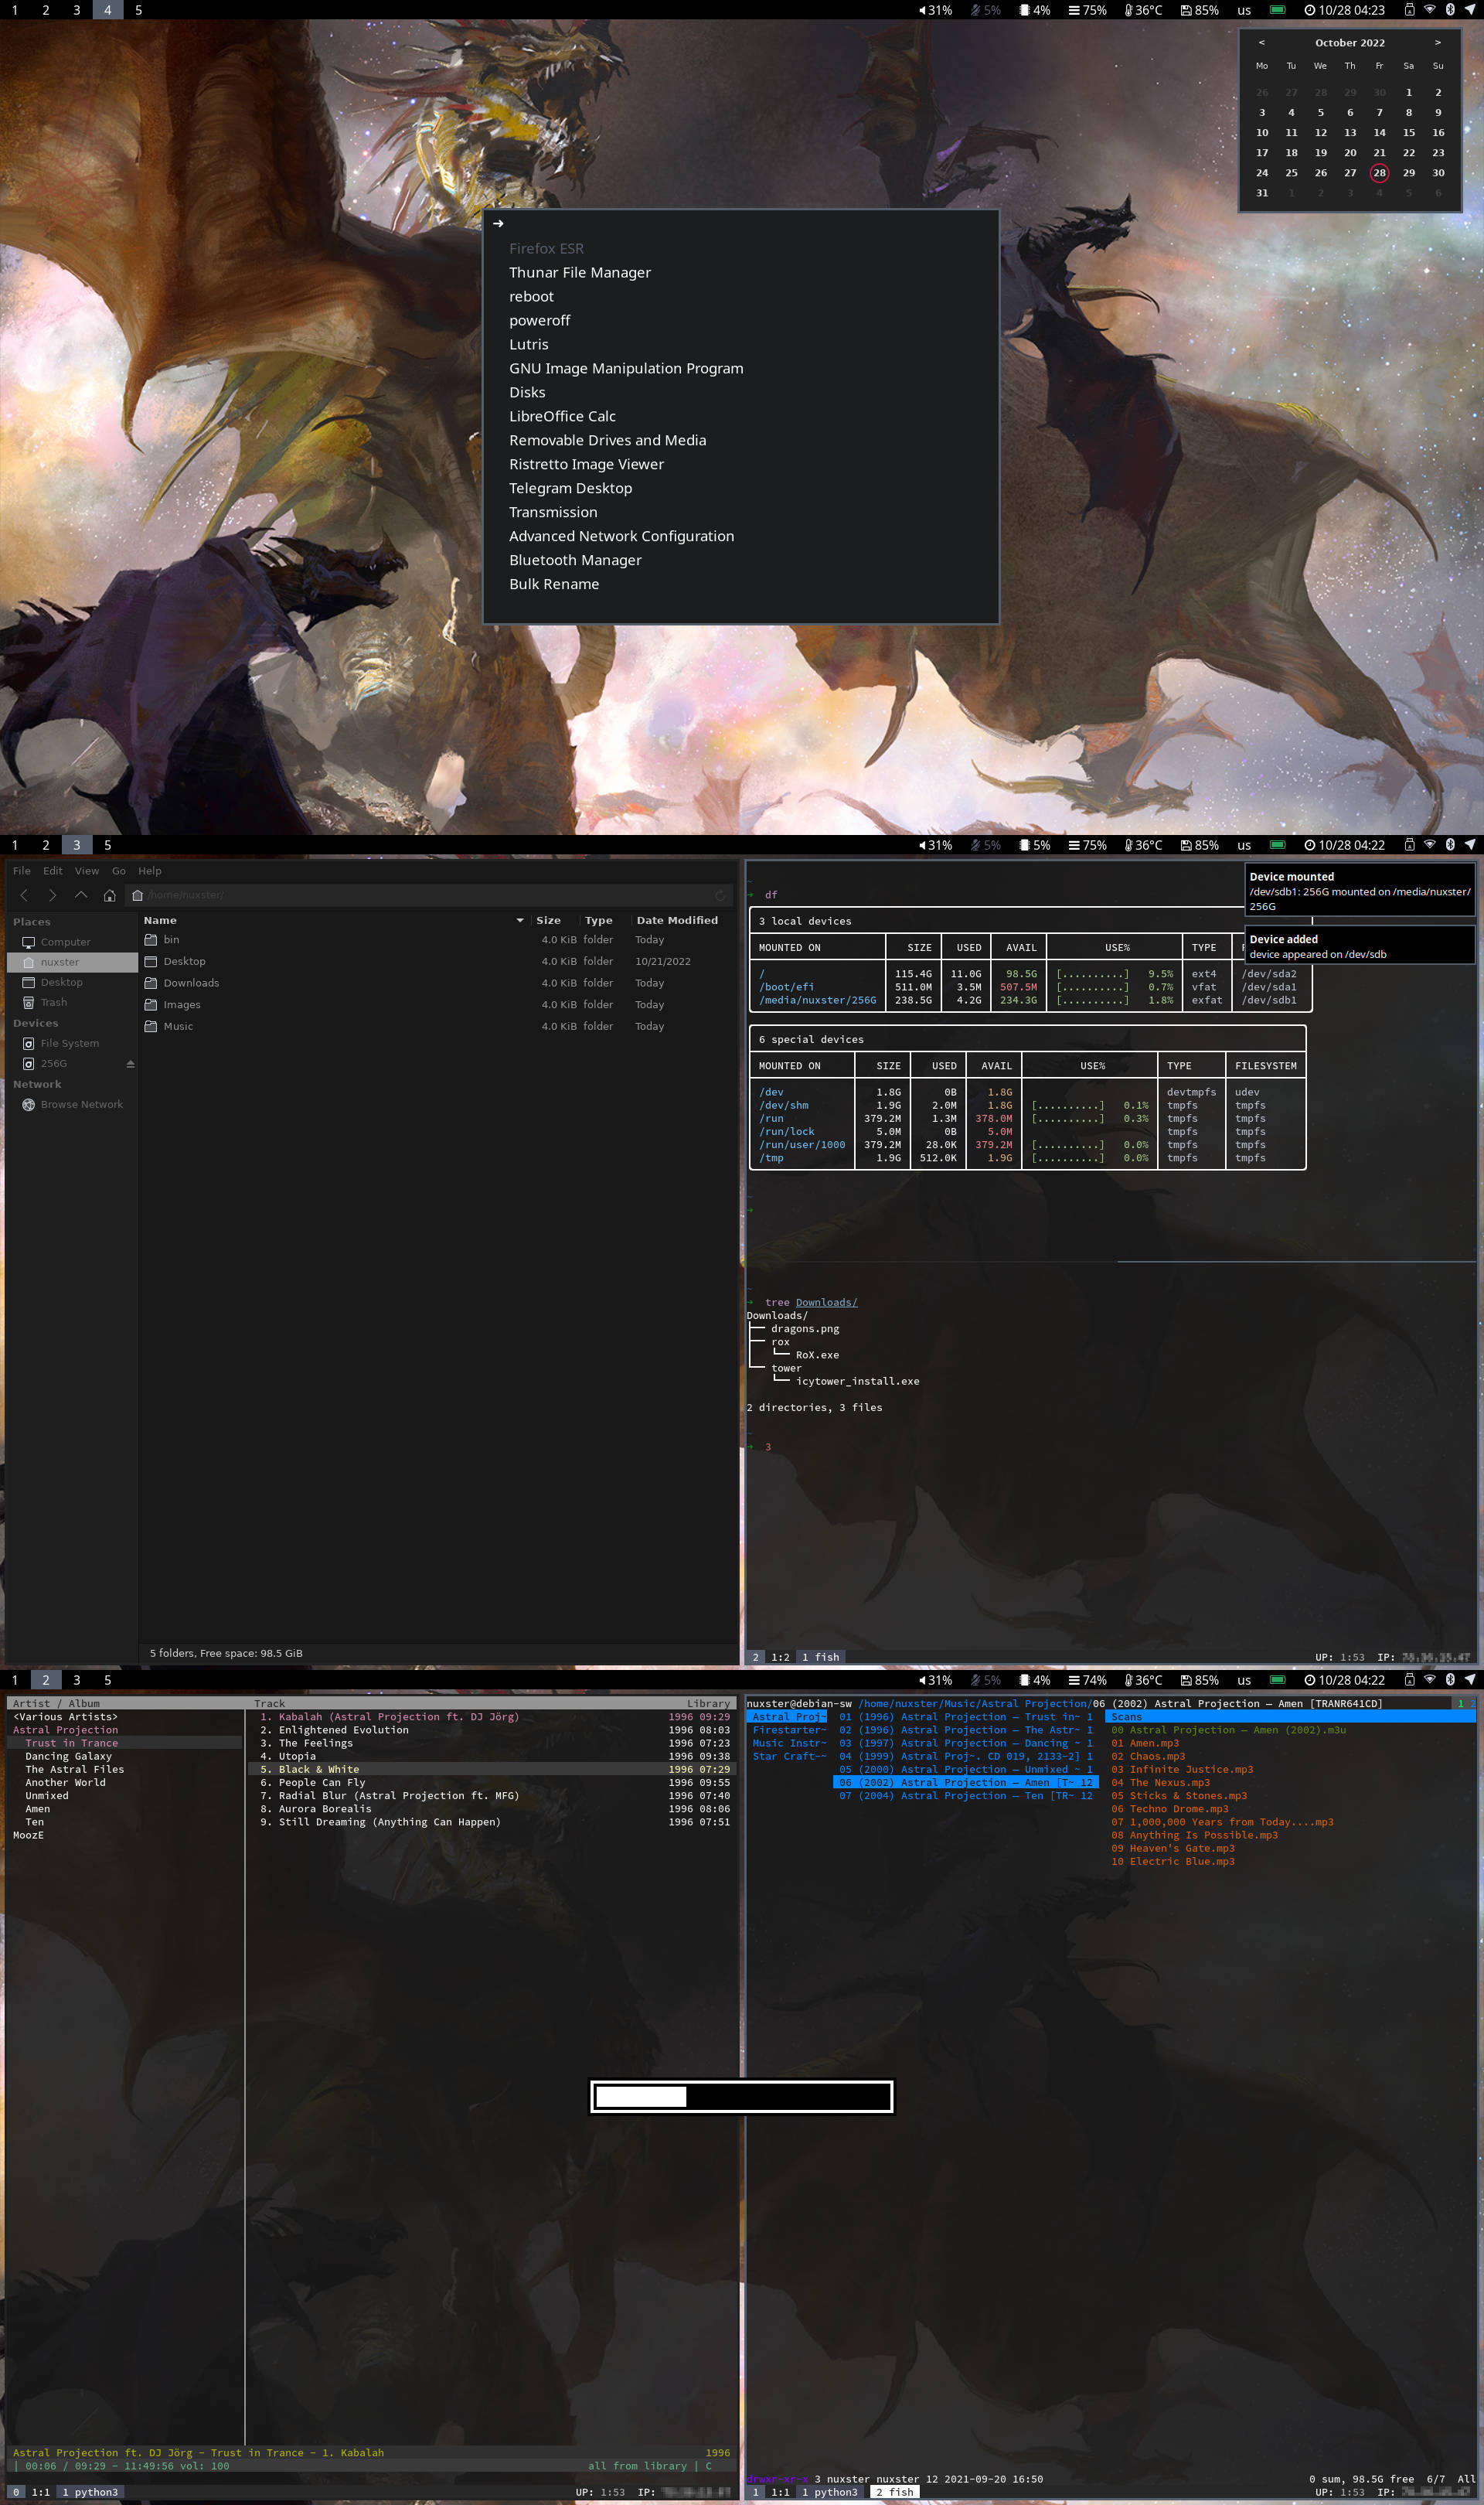Go back in Thunar toolbar
Screen dimensions: 1484x2505
click(x=24, y=895)
